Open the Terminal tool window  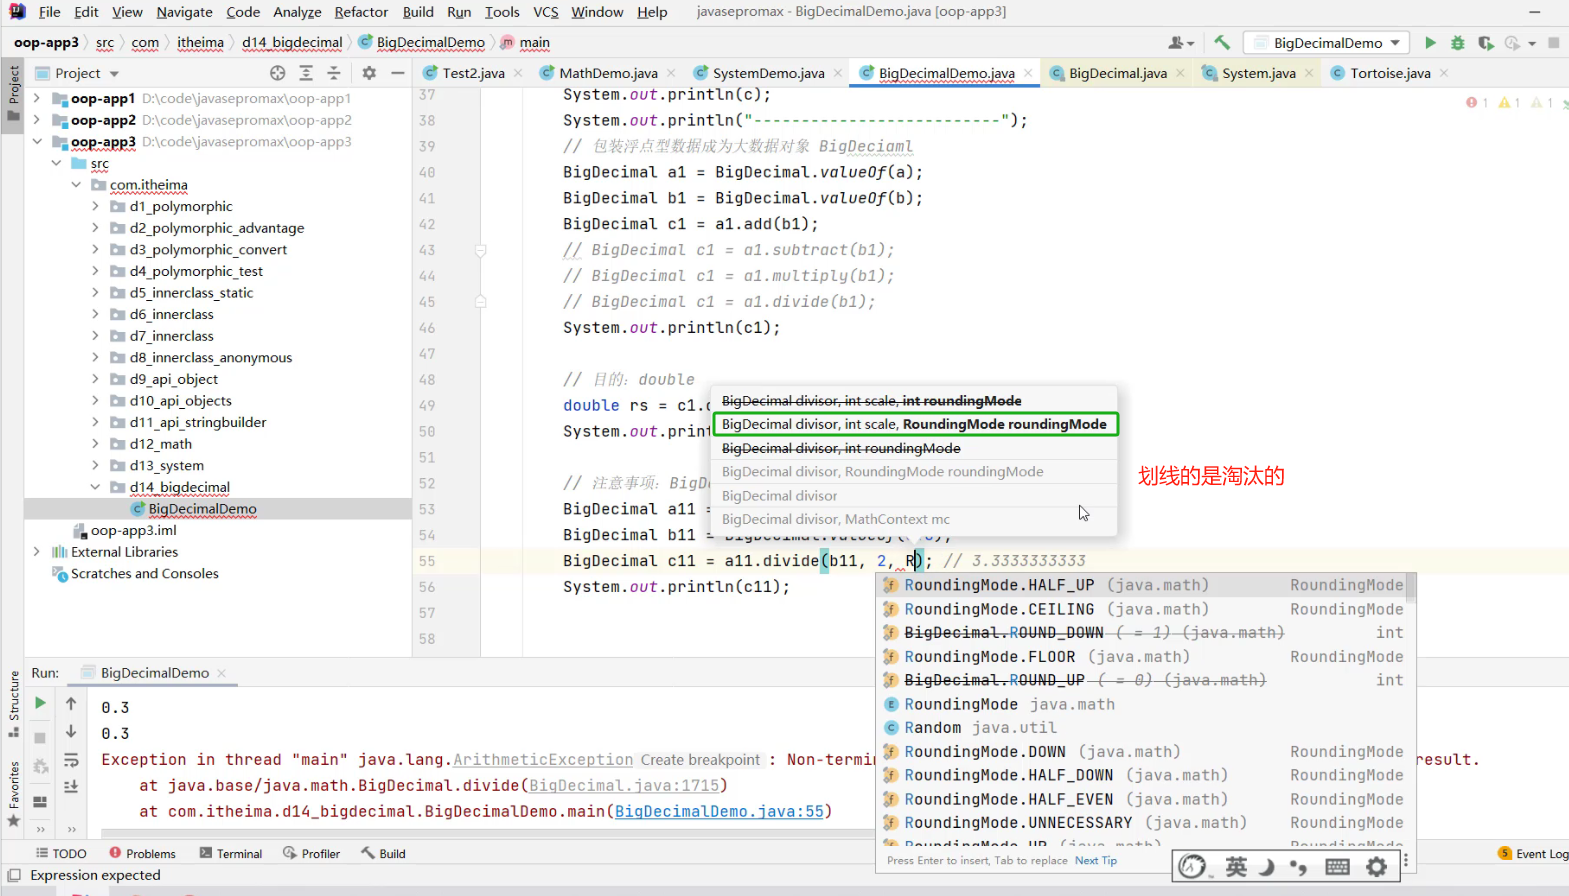pyautogui.click(x=231, y=853)
